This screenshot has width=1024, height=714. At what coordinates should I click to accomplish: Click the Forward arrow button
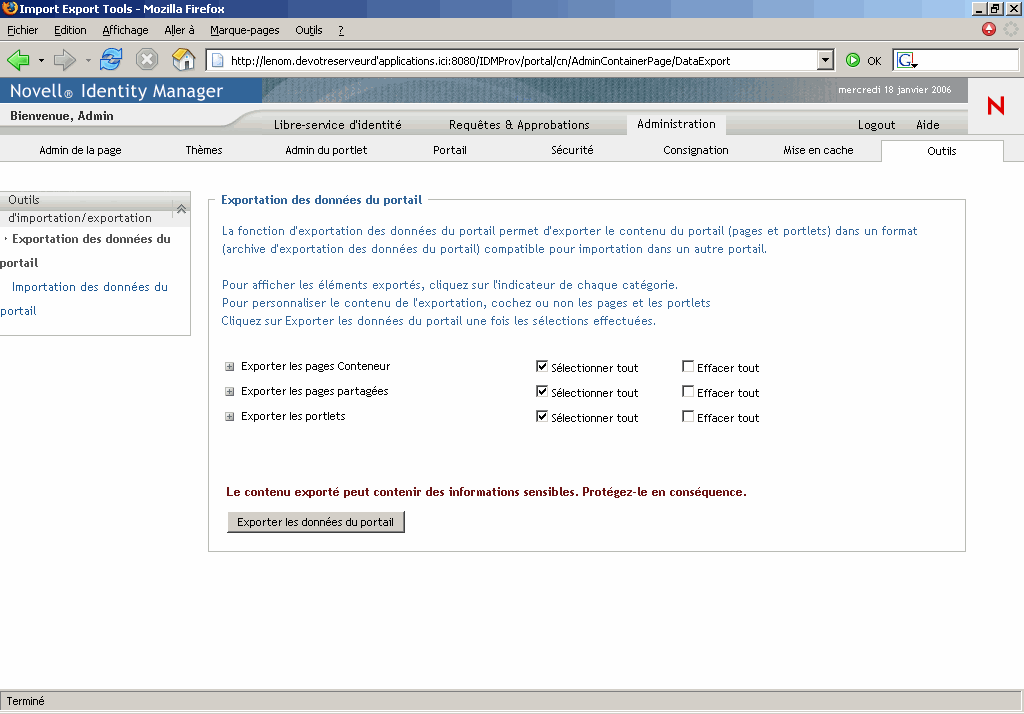coord(64,60)
